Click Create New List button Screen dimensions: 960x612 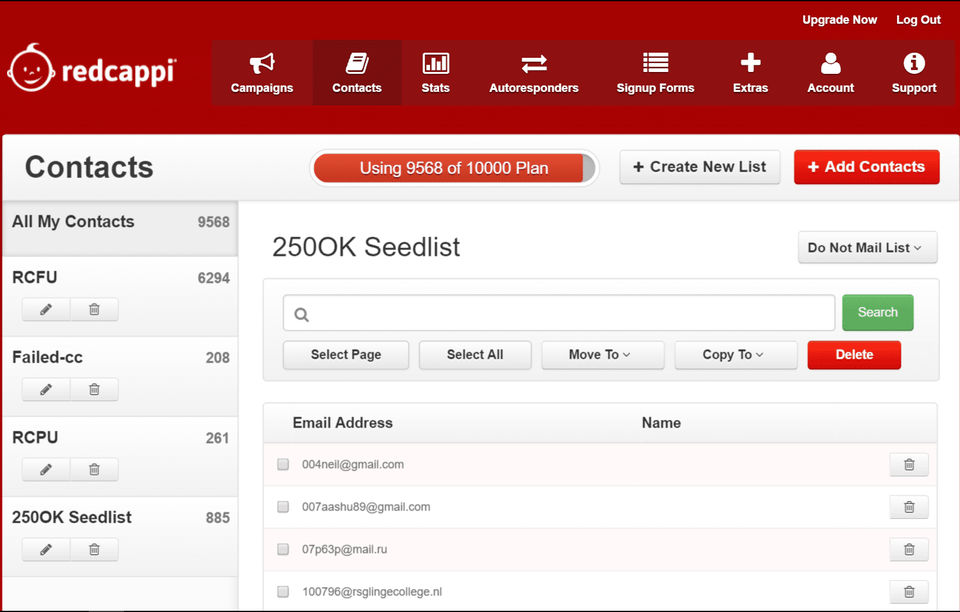tap(700, 167)
